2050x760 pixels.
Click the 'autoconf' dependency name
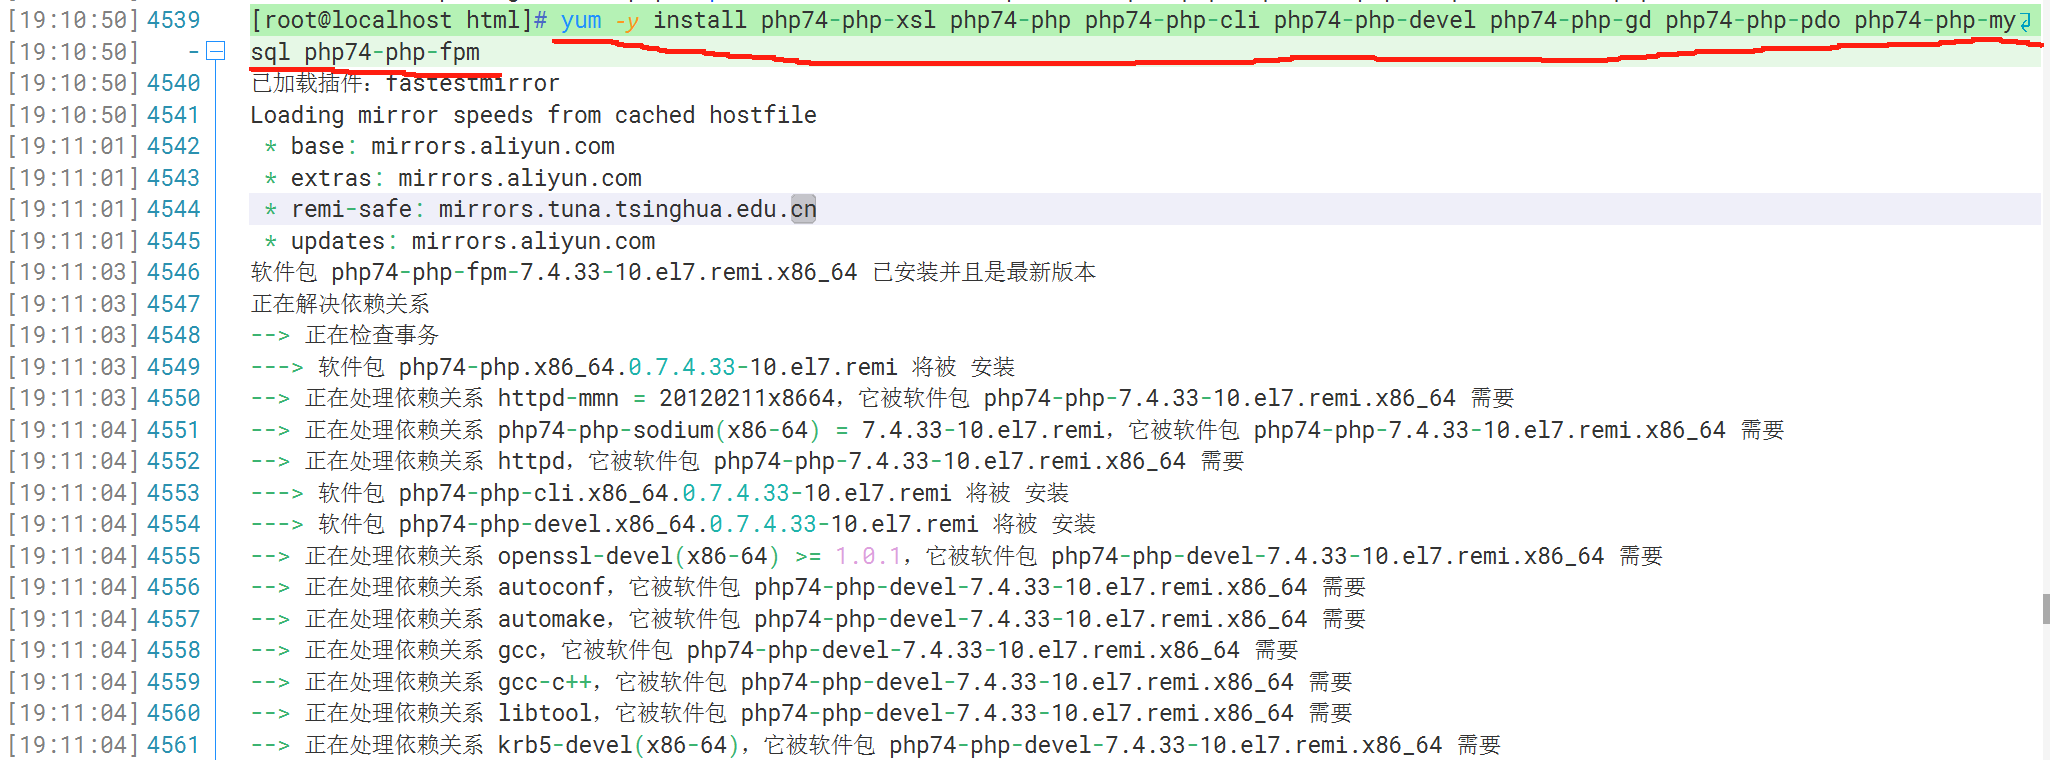click(x=552, y=588)
